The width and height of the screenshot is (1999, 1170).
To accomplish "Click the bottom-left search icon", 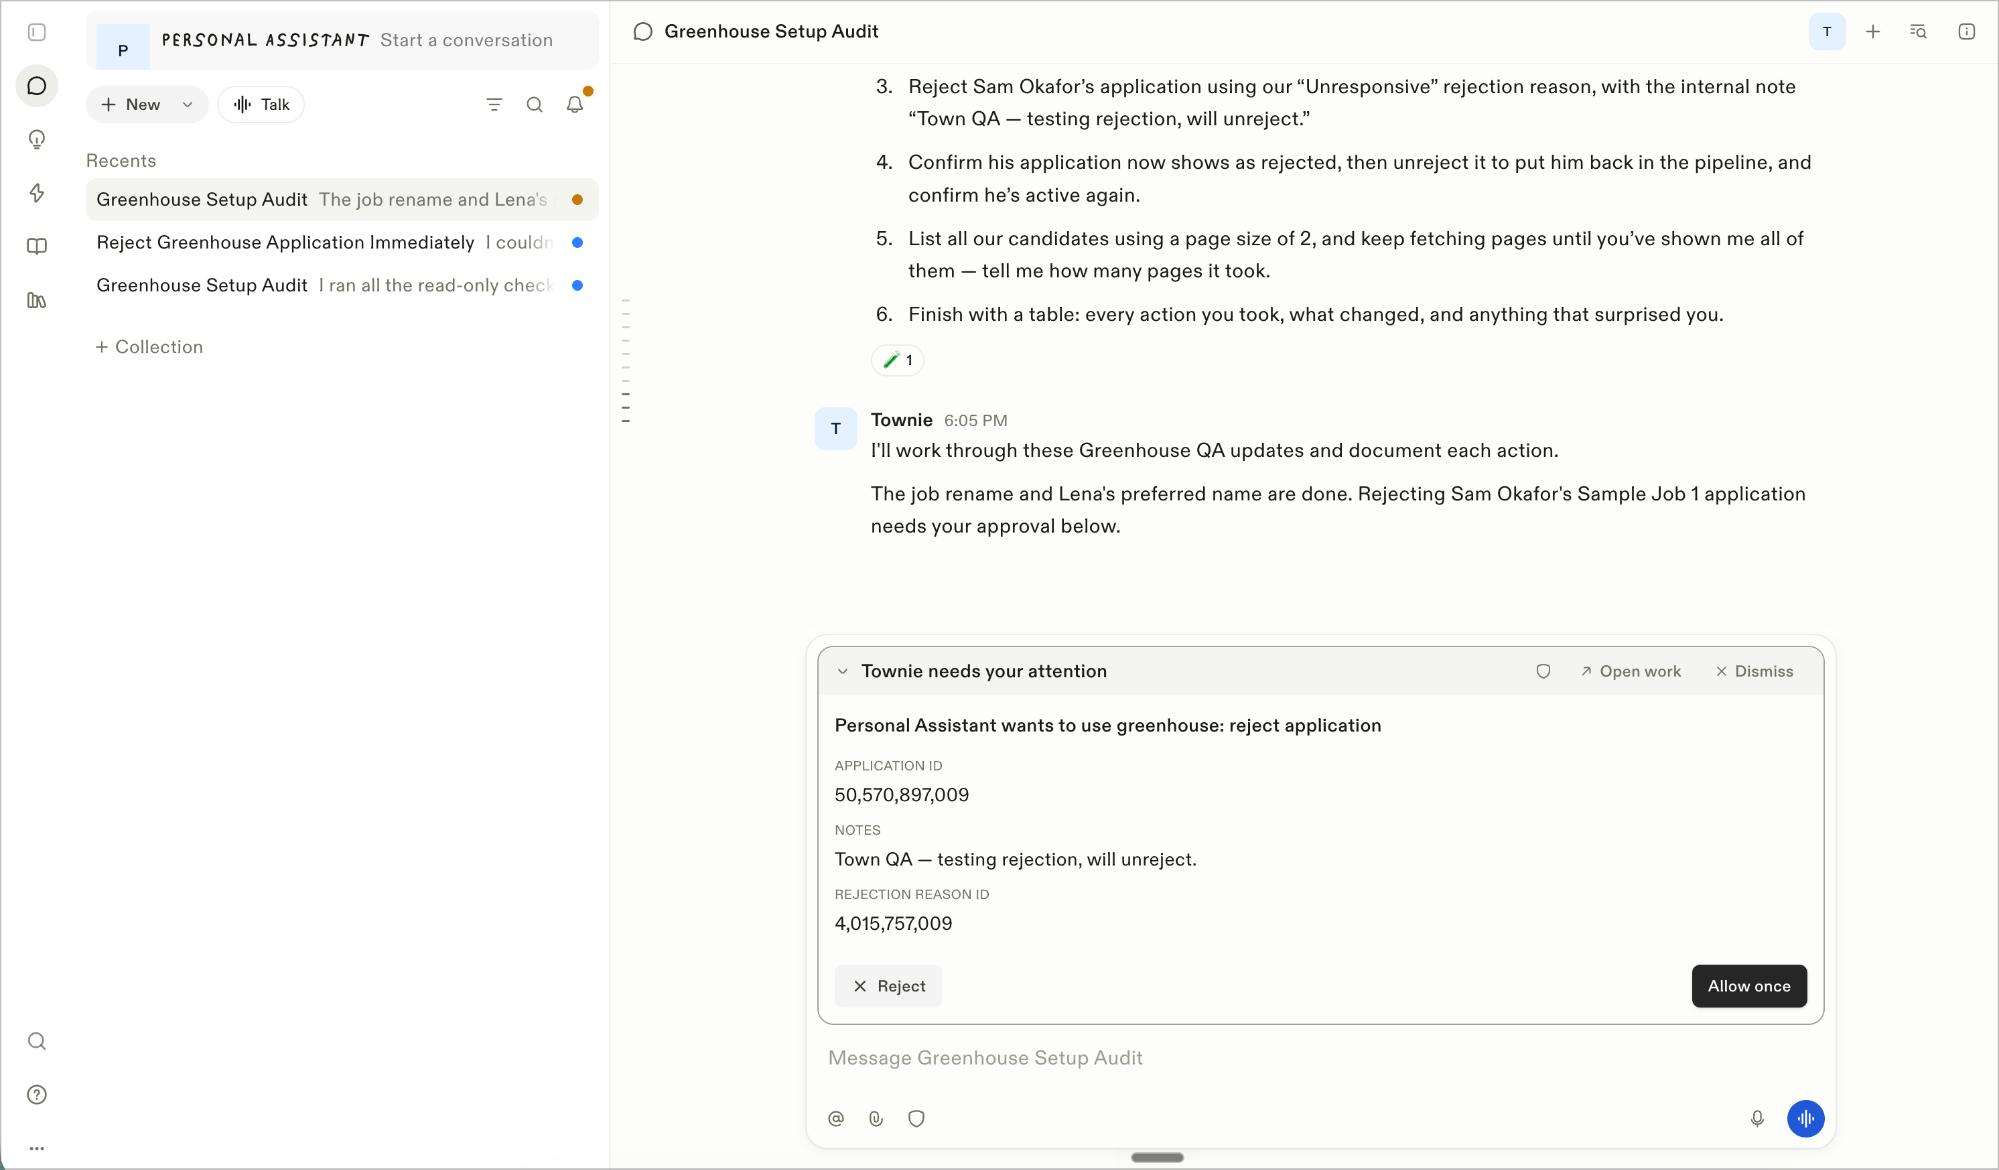I will click(x=37, y=1041).
